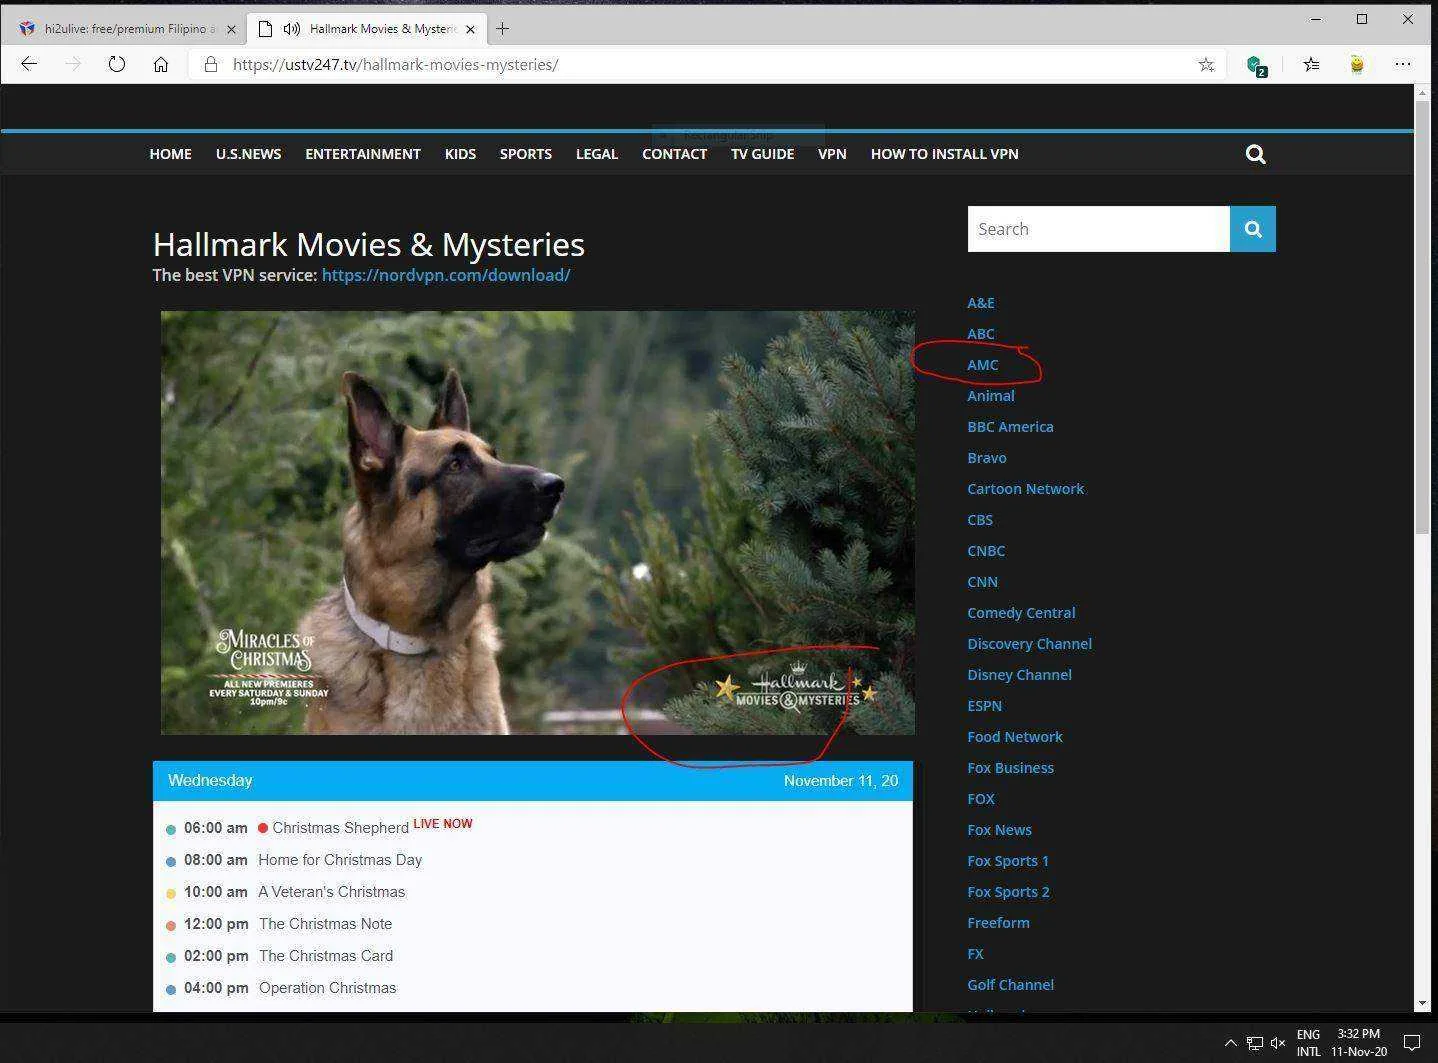Open AMC channel link

click(982, 365)
